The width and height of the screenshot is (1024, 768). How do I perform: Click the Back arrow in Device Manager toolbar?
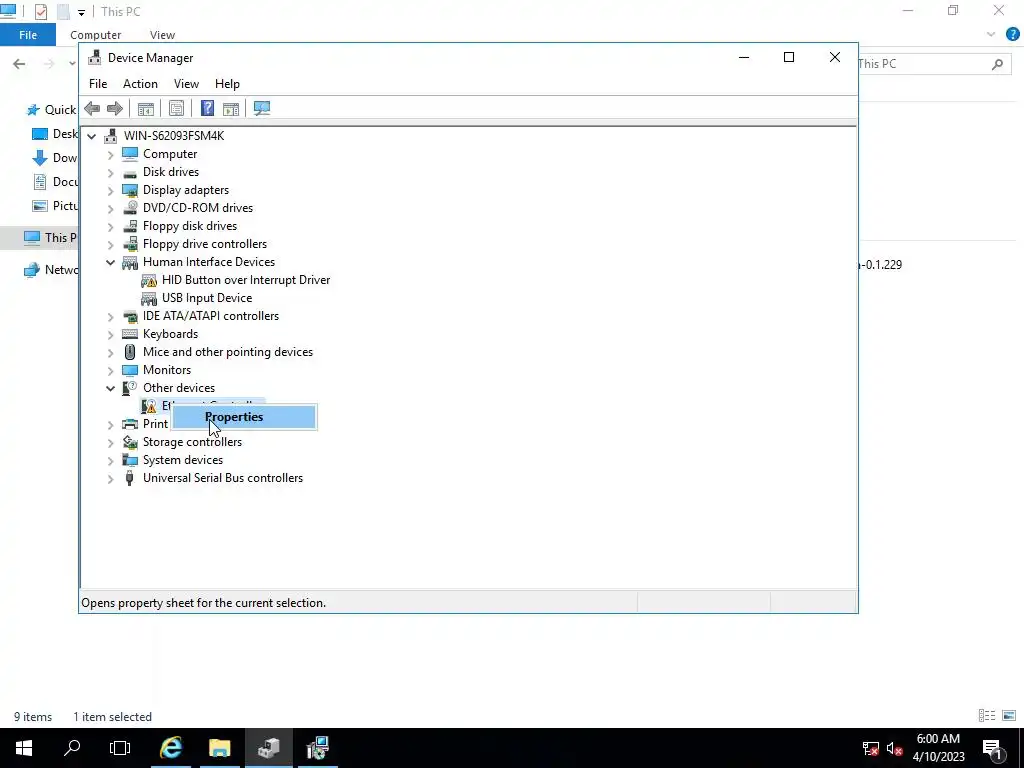click(92, 108)
